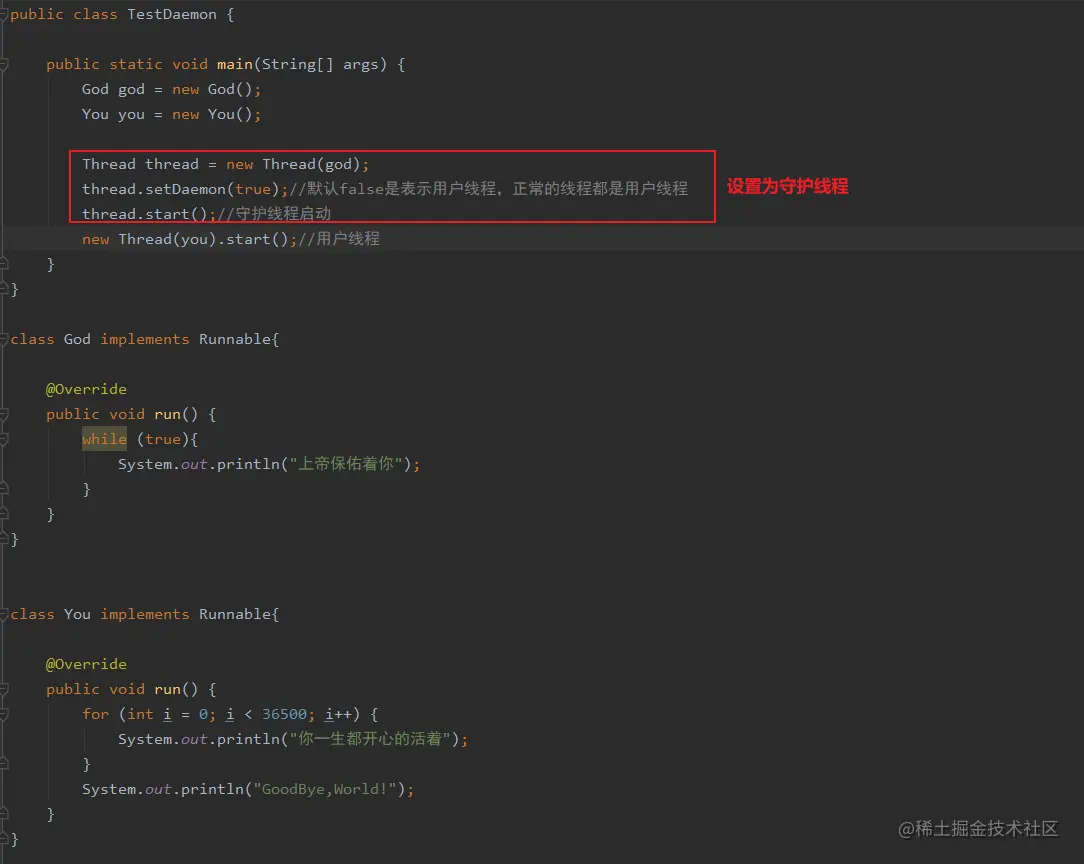
Task: Click the comment starting '//默认false'
Action: [x=488, y=189]
